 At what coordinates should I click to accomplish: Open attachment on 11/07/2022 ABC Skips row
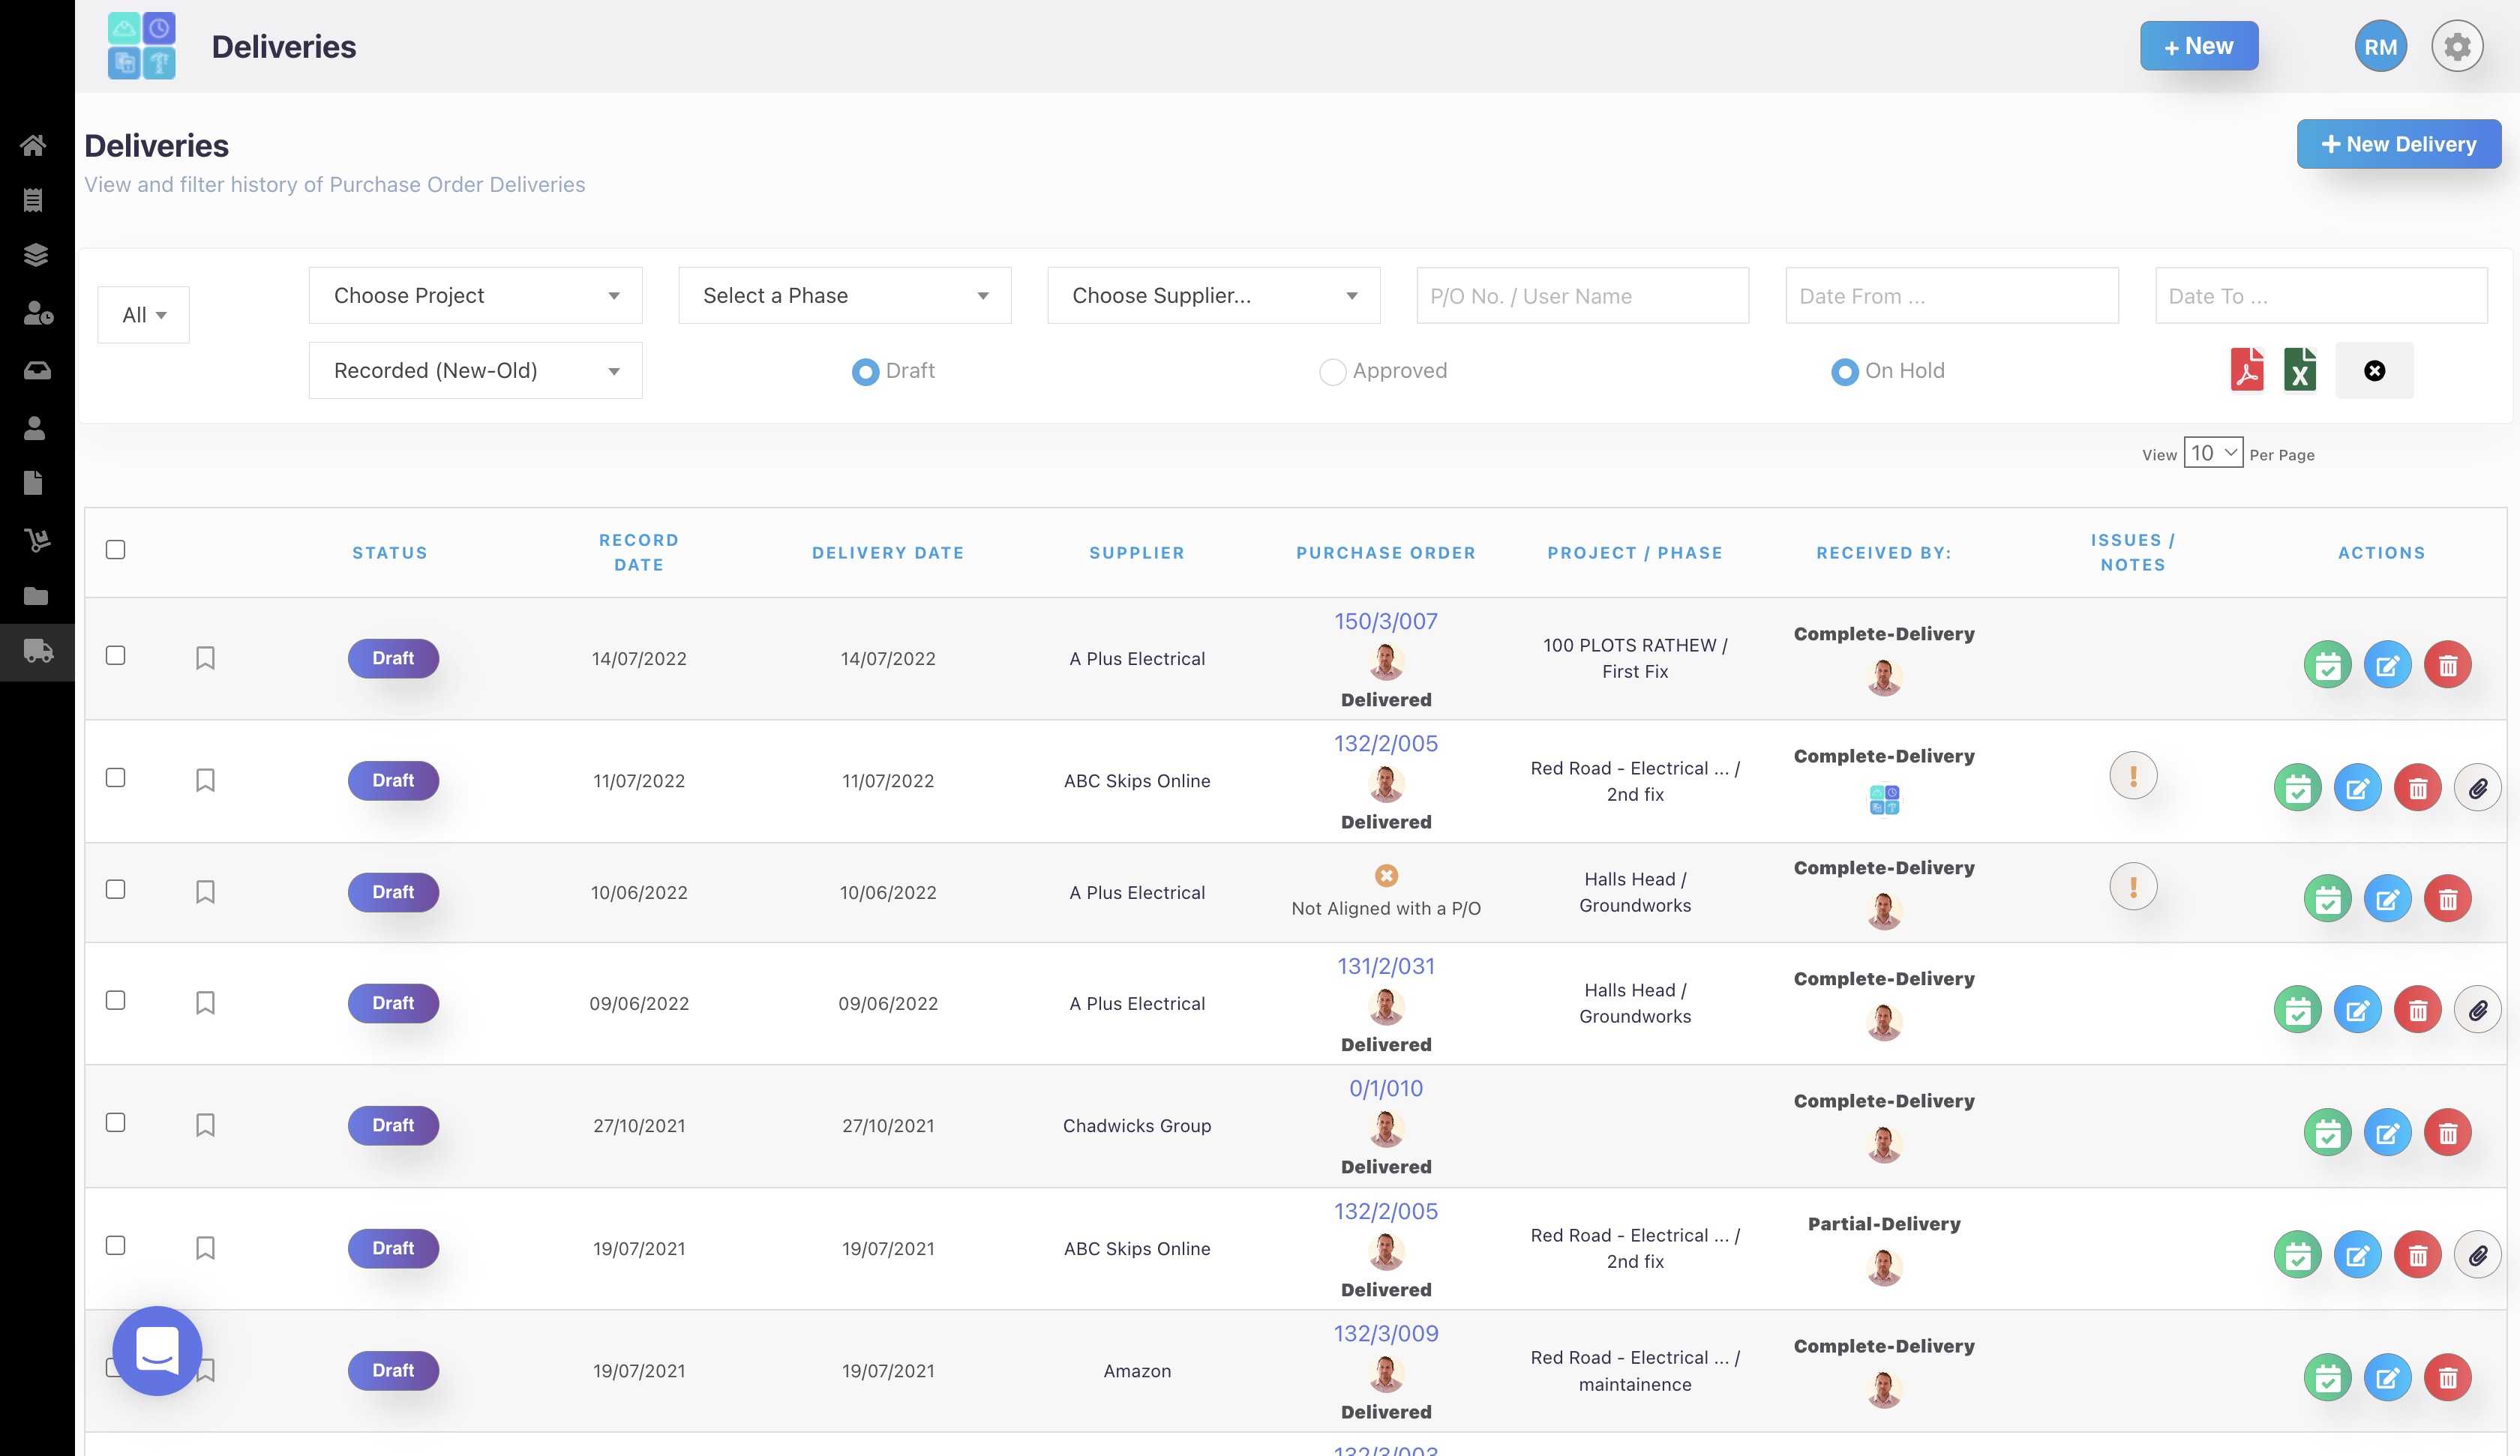tap(2477, 789)
